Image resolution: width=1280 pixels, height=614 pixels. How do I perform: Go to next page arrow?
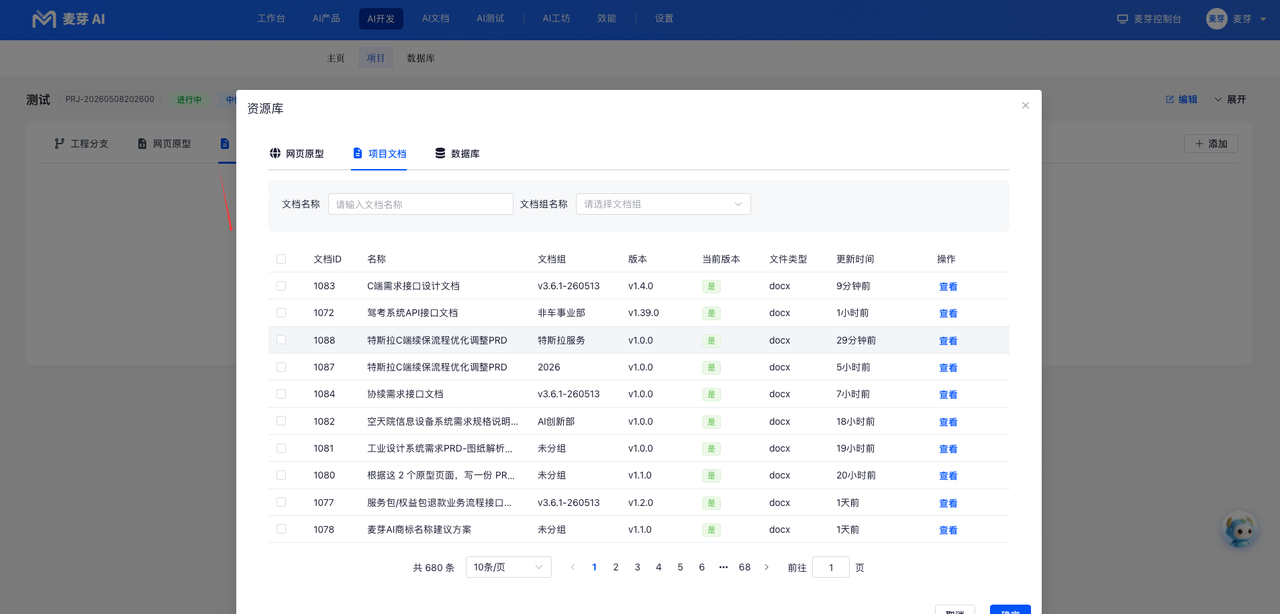[767, 567]
